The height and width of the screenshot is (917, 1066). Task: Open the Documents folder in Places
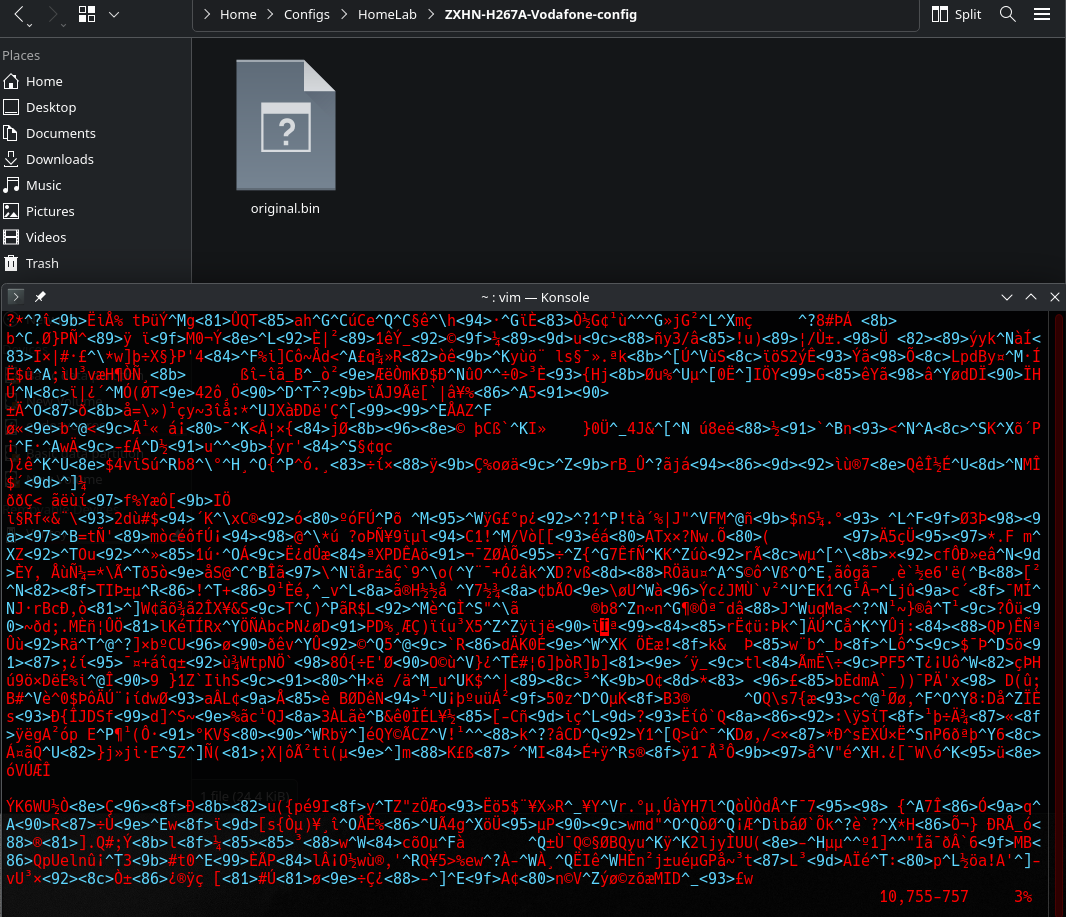[x=62, y=133]
